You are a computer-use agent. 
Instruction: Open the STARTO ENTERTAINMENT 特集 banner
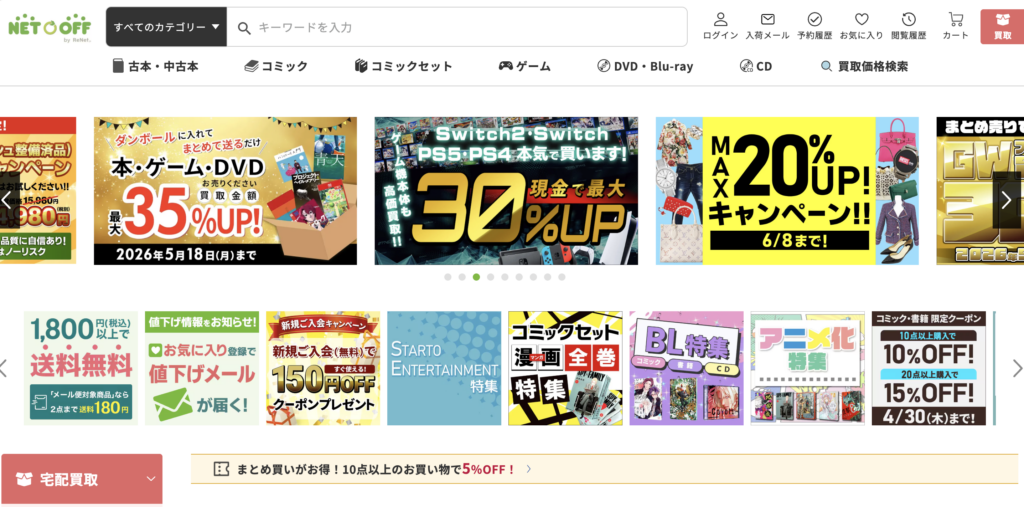click(x=444, y=368)
